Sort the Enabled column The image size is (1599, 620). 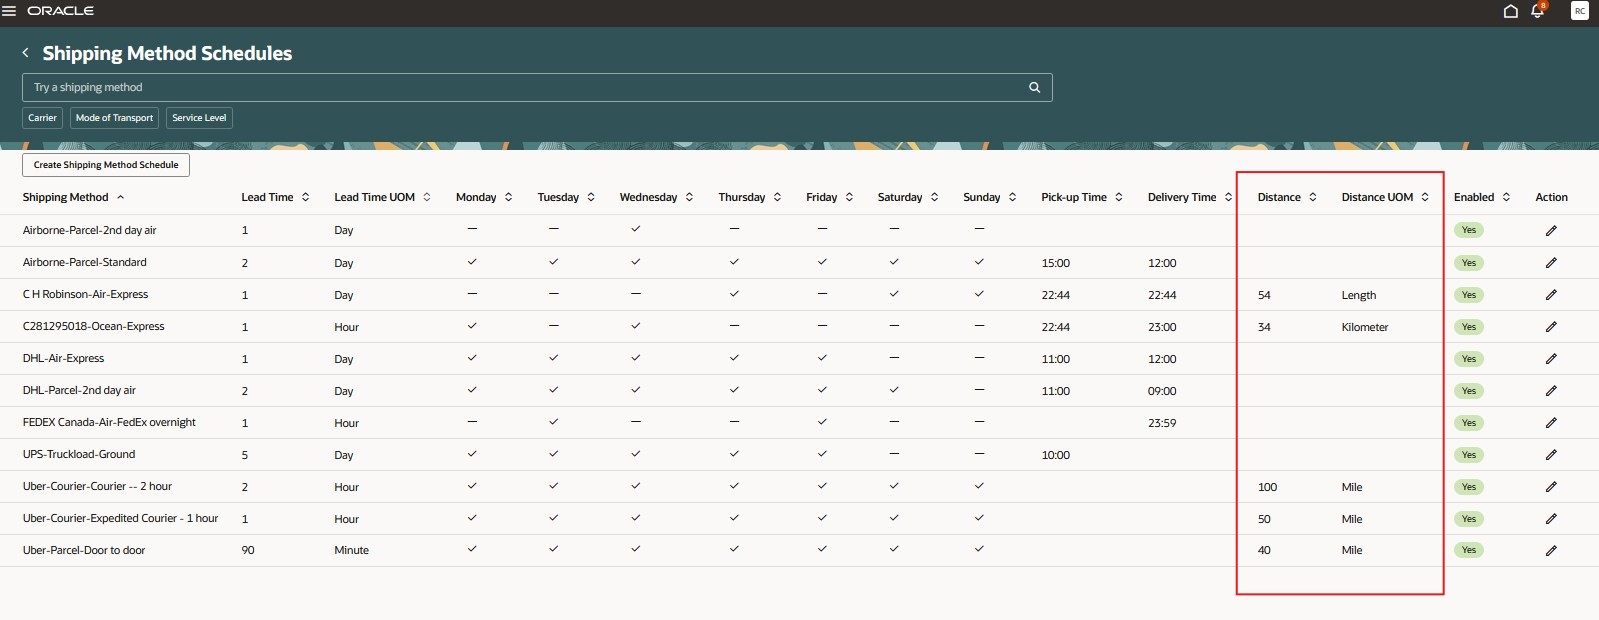(x=1506, y=197)
